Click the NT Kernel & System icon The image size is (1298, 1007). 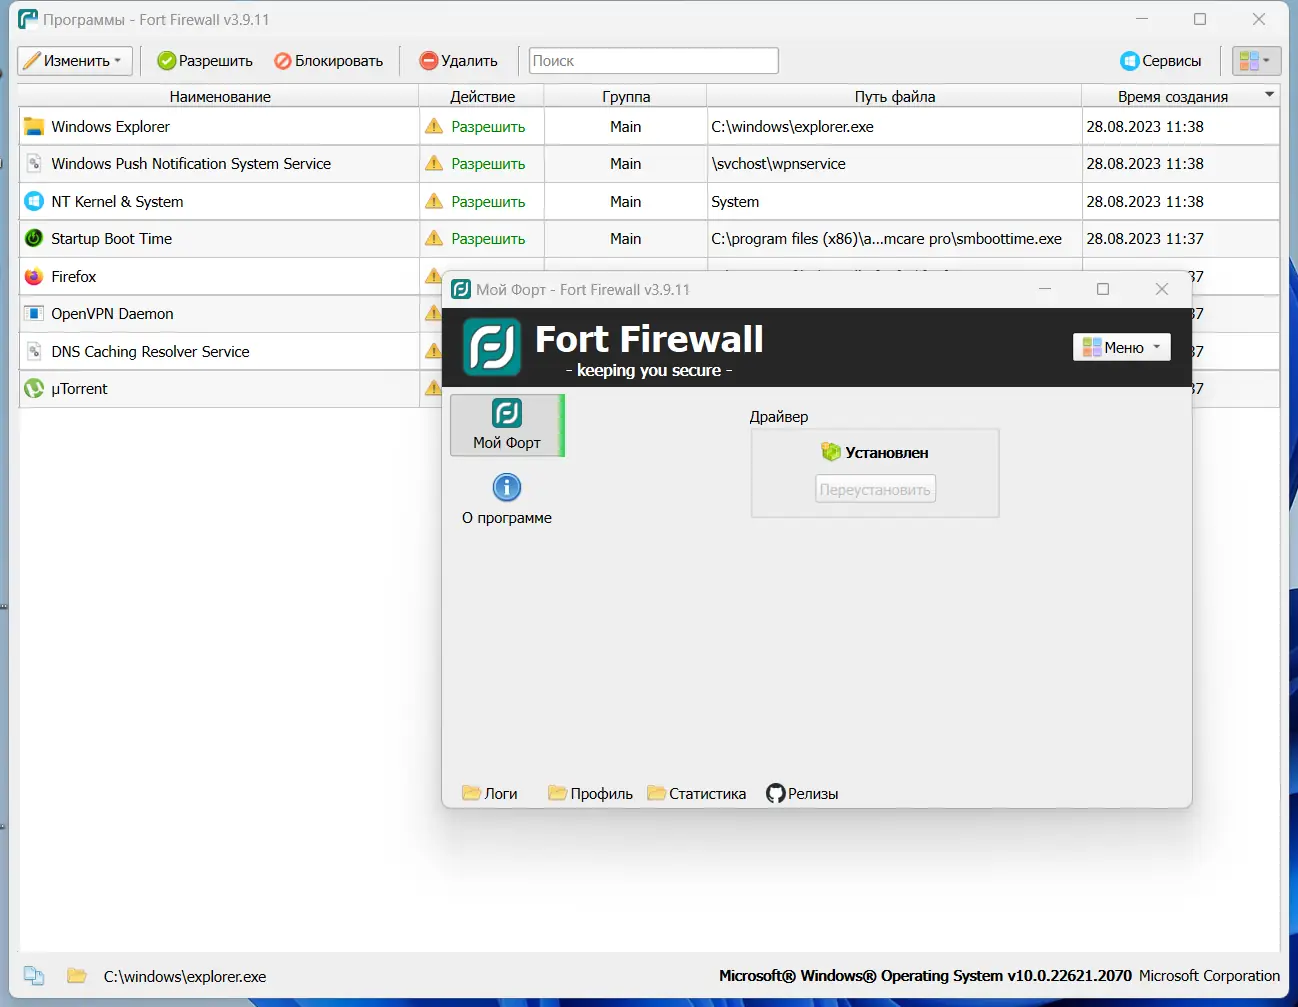pos(34,201)
